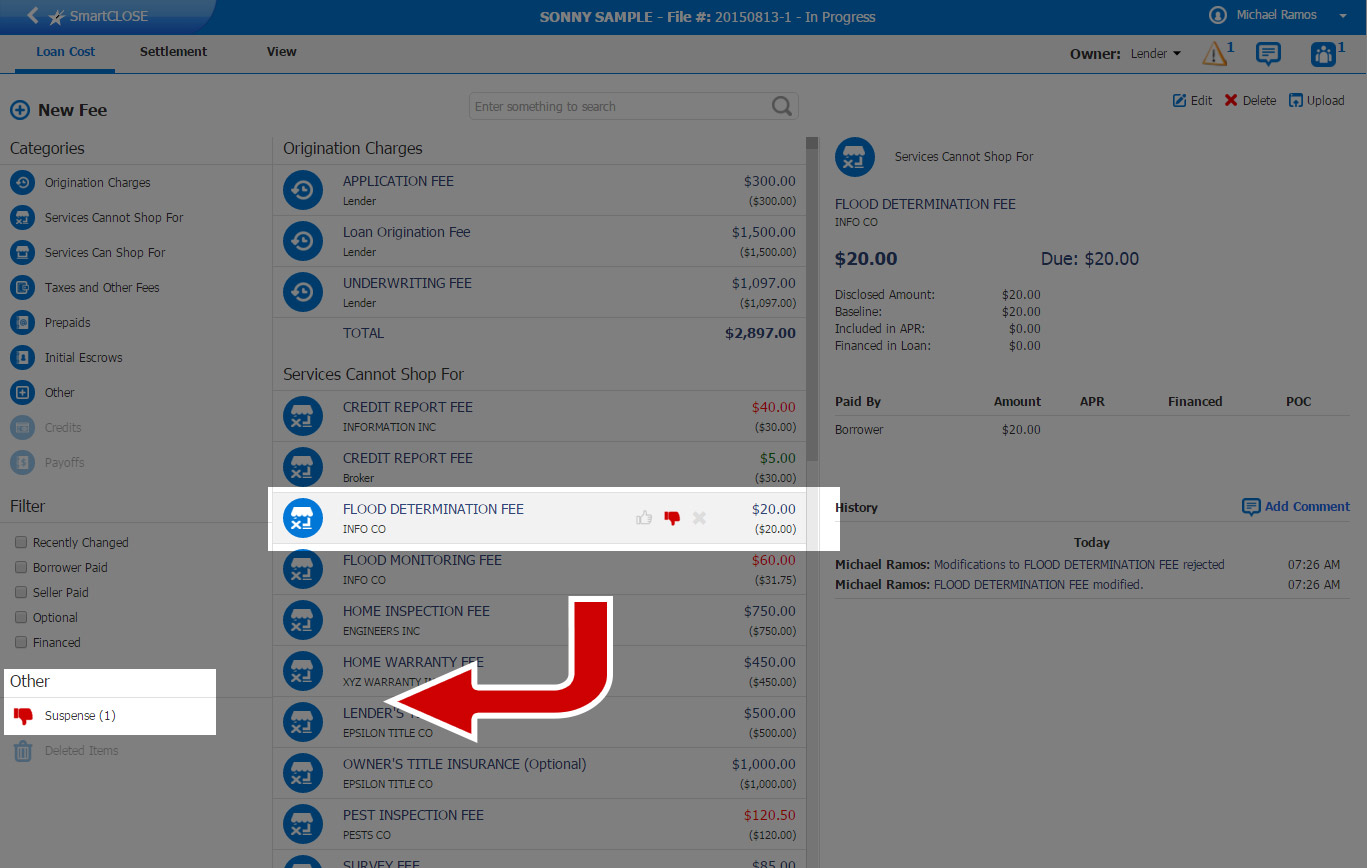
Task: Switch to the Settlement tab
Action: (173, 52)
